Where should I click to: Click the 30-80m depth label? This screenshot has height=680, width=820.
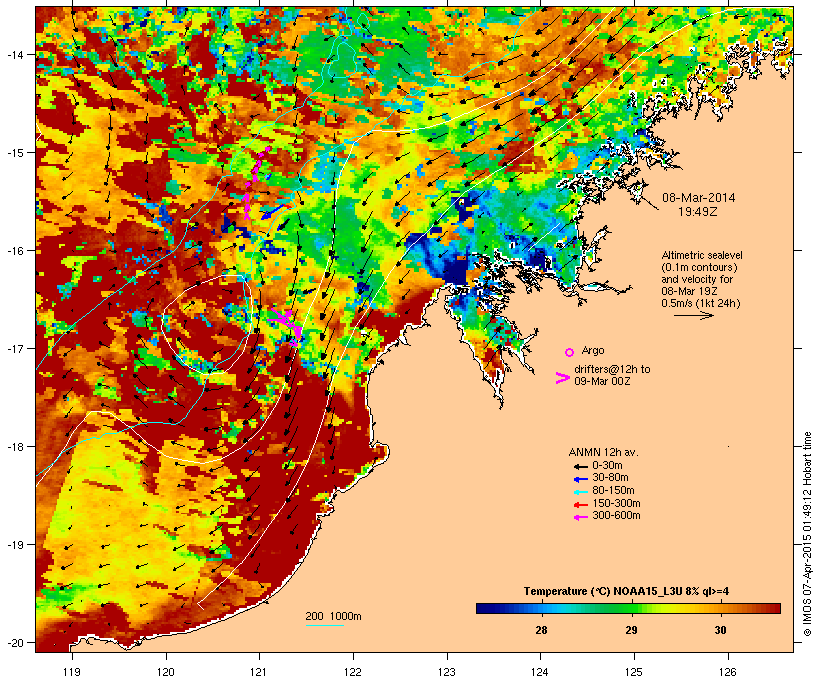coord(610,478)
